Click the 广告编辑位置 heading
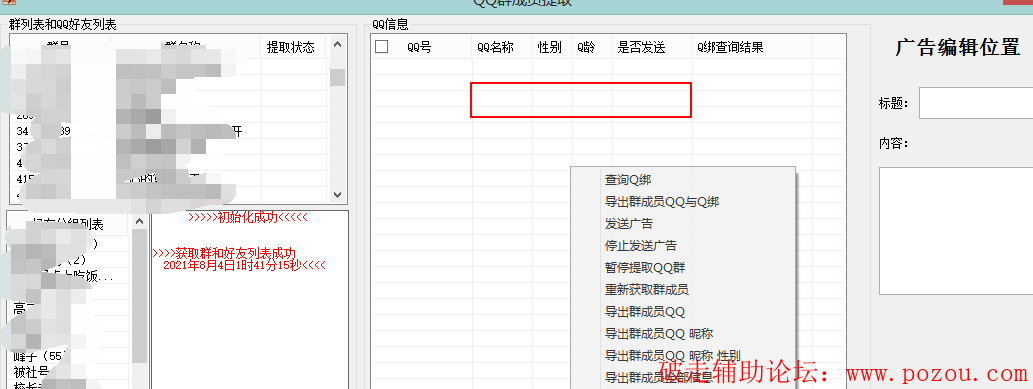Viewport: 1033px width, 389px height. [x=957, y=47]
